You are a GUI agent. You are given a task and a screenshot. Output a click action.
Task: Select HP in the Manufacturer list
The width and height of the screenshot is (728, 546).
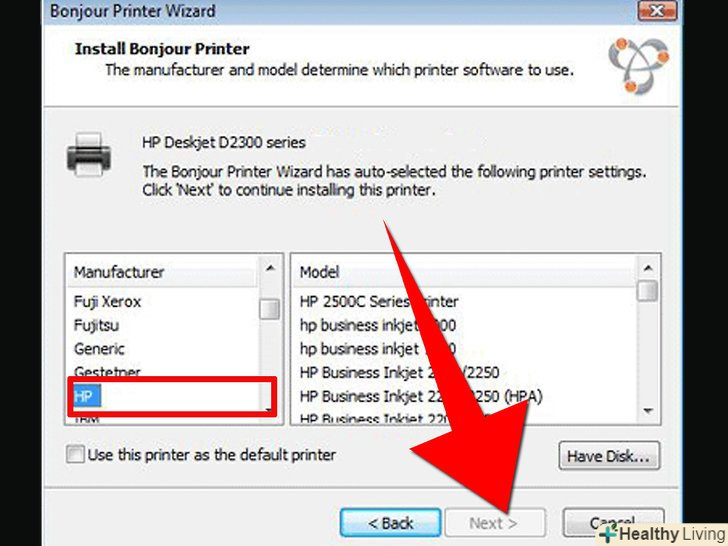coord(86,396)
